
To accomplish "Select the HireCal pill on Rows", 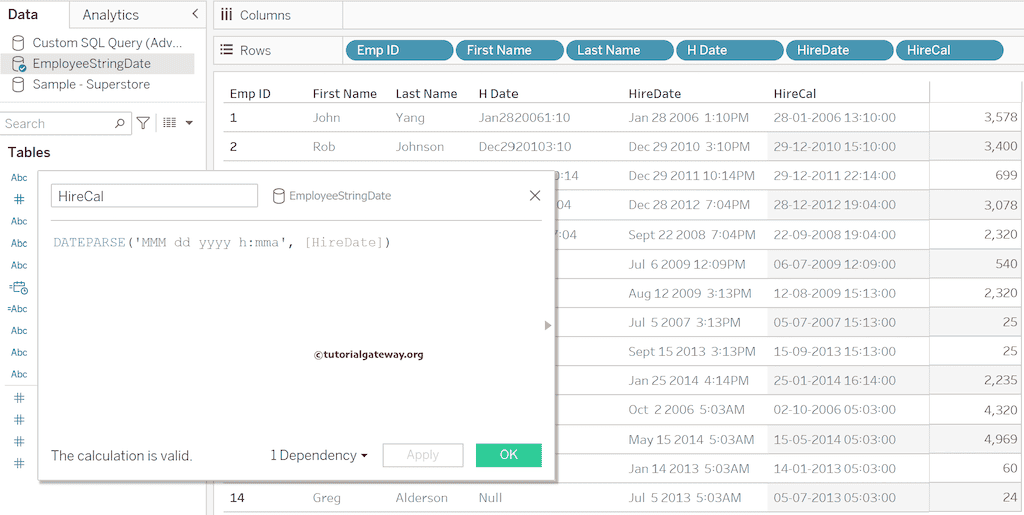I will pos(950,50).
